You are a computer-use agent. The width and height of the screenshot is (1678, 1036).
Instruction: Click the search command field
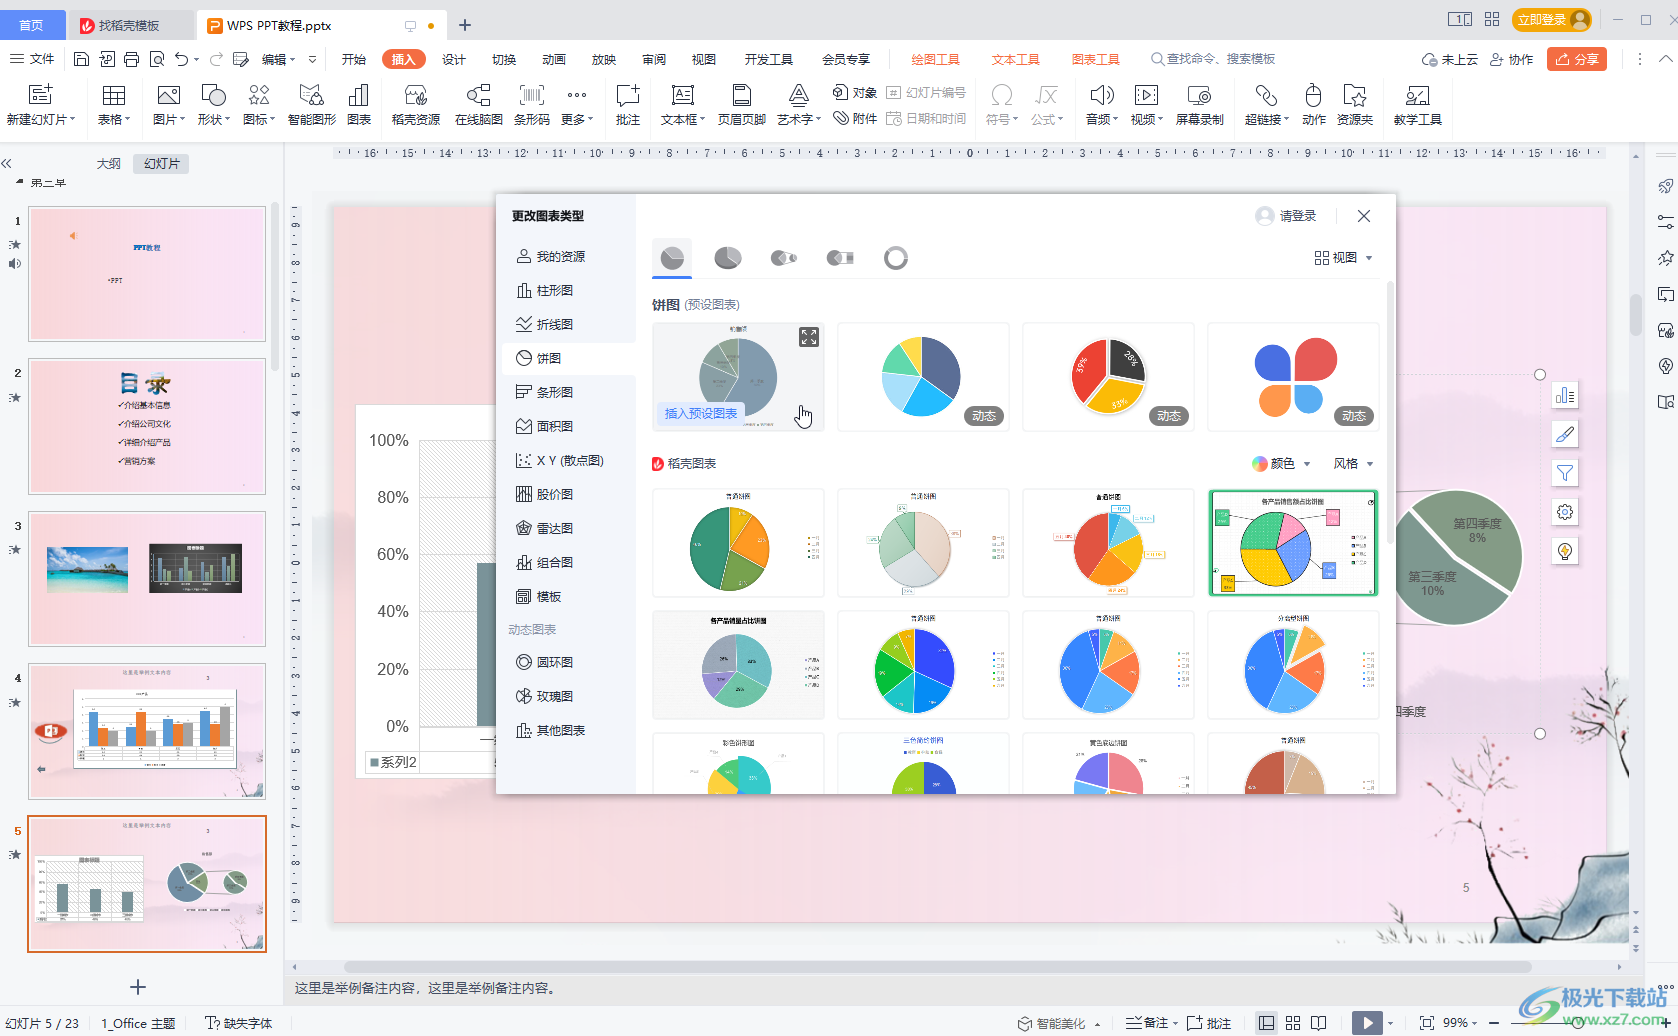click(x=1213, y=59)
